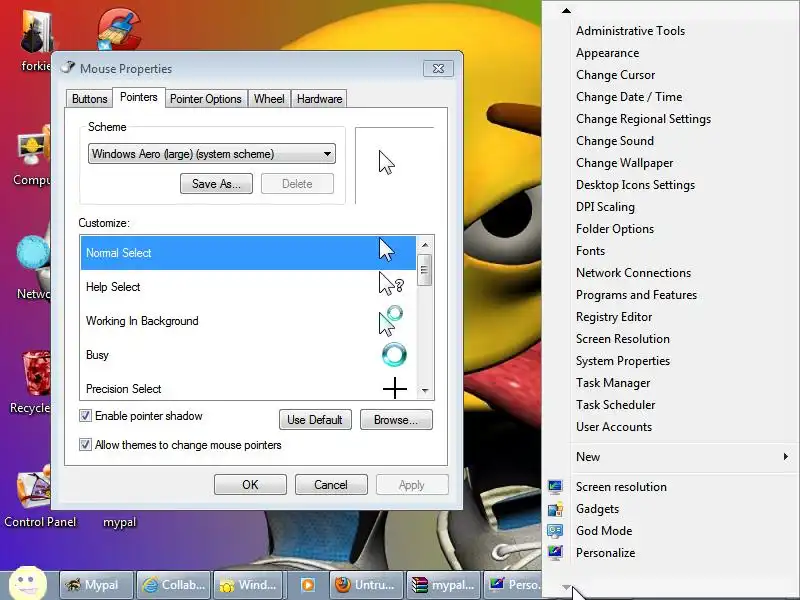
Task: Switch to Collab... Internet Explorer taskbar button
Action: tap(174, 585)
